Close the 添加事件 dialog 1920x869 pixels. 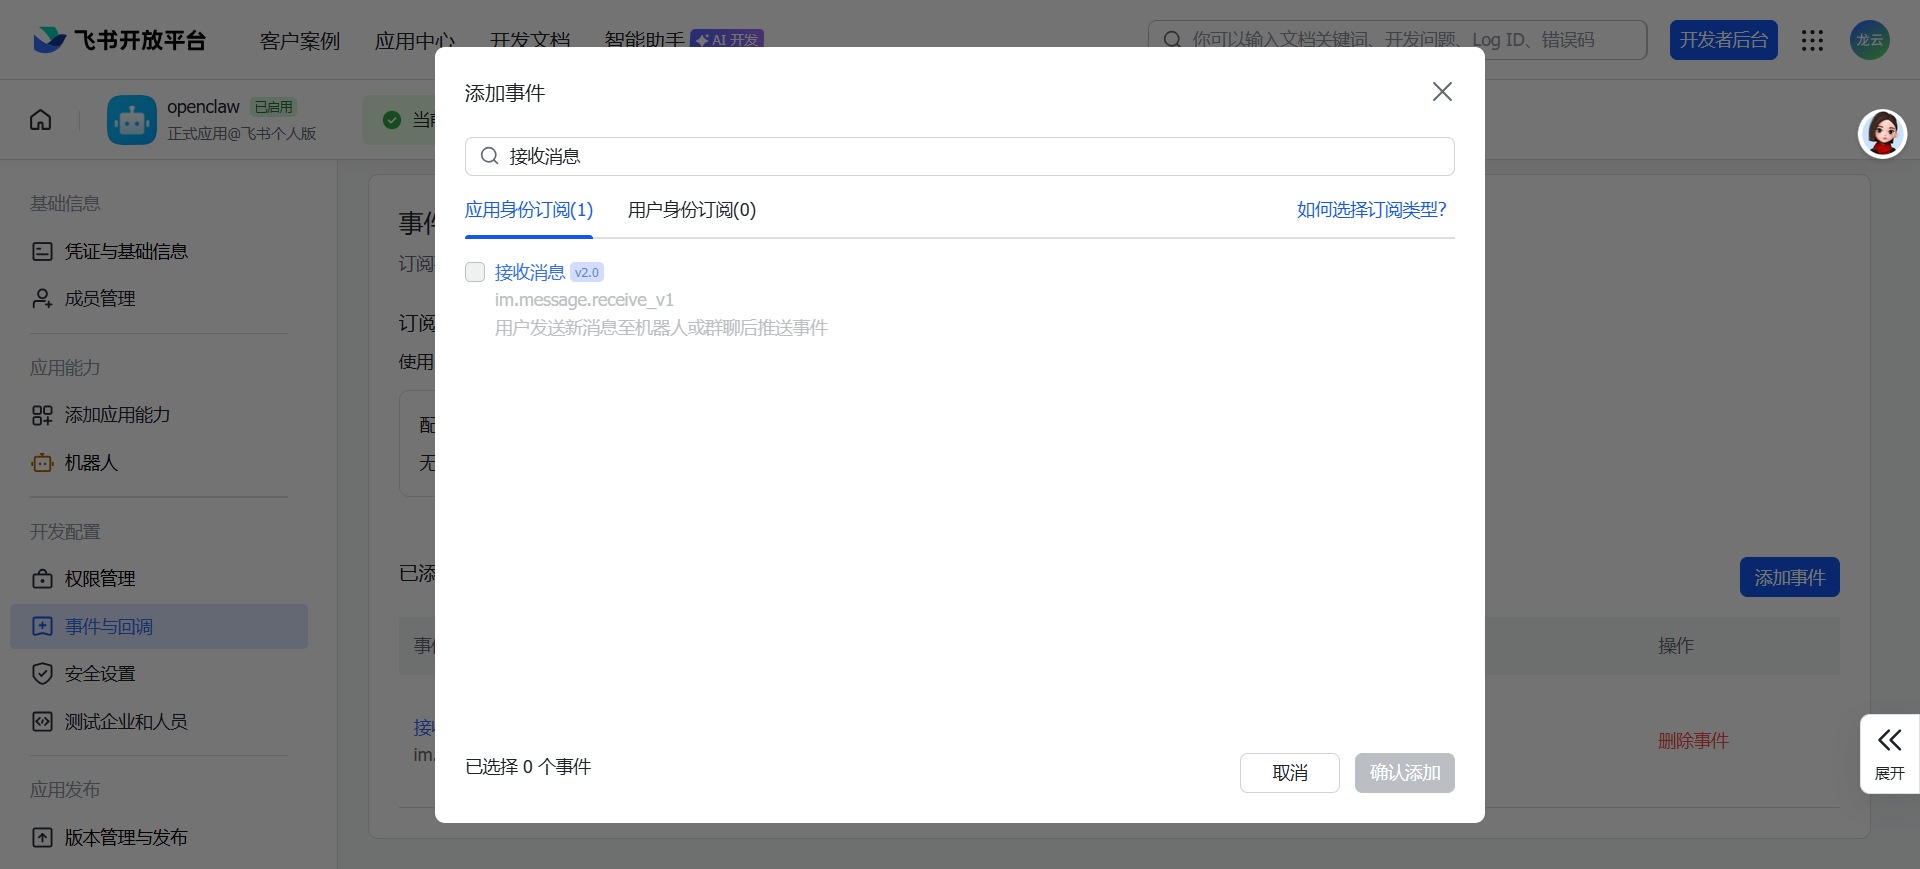pyautogui.click(x=1441, y=92)
